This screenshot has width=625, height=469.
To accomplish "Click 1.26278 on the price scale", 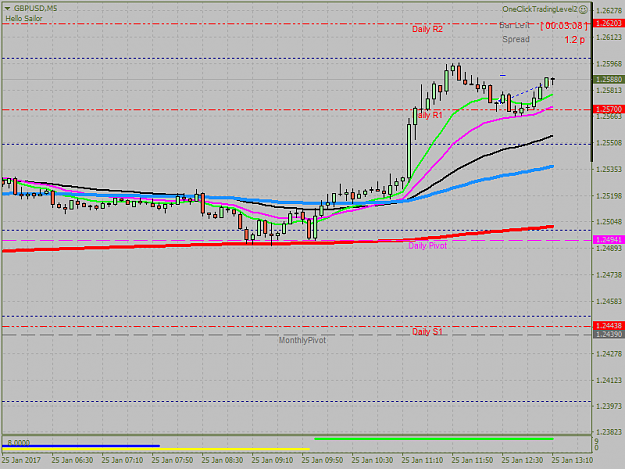I will coord(609,10).
